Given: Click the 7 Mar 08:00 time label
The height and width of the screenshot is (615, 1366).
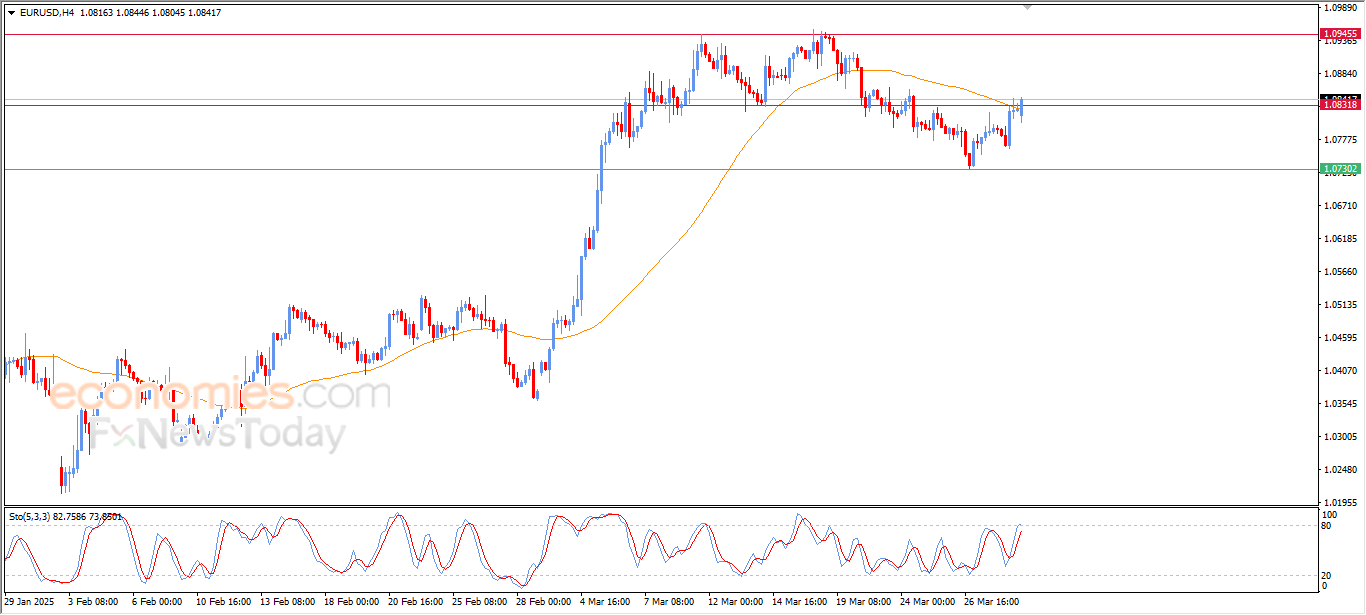Looking at the screenshot, I should point(670,603).
